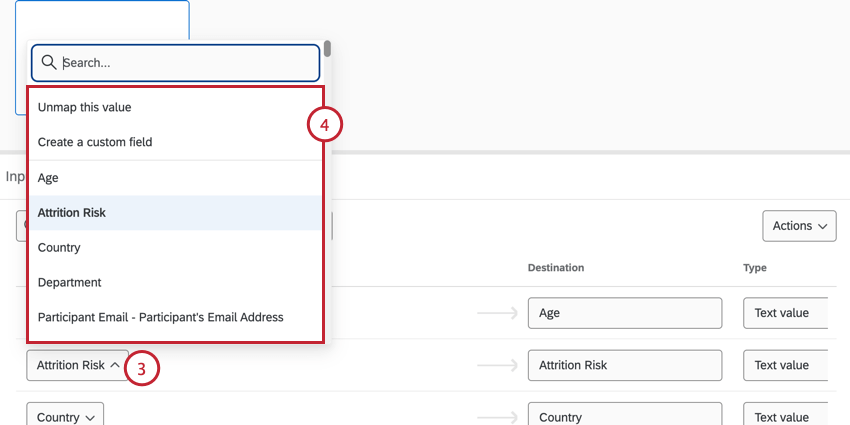Select 'Unmap this value' option

[84, 107]
